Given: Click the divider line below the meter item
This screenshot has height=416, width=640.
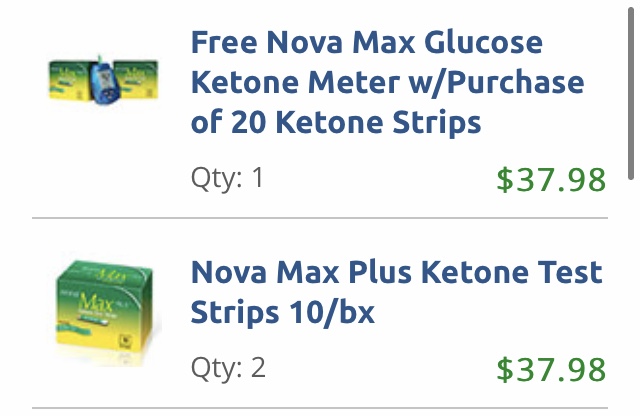Looking at the screenshot, I should pyautogui.click(x=320, y=218).
